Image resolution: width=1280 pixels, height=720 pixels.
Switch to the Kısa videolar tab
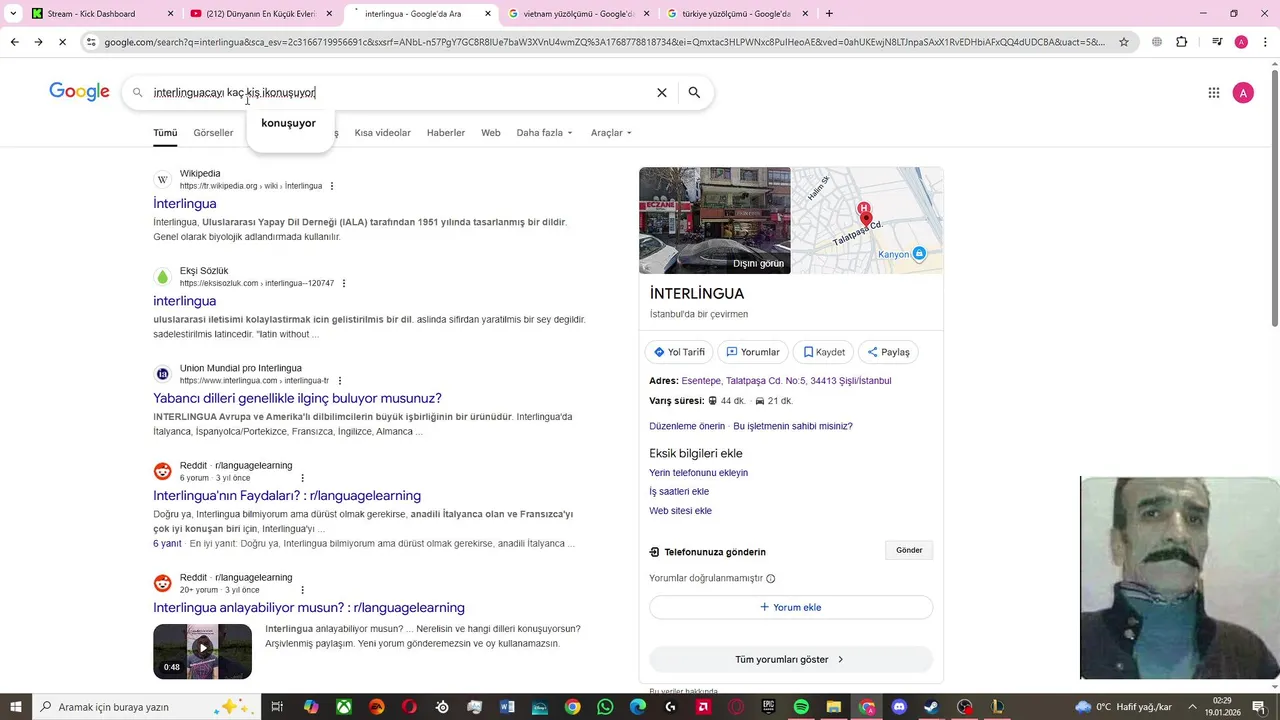(x=382, y=133)
